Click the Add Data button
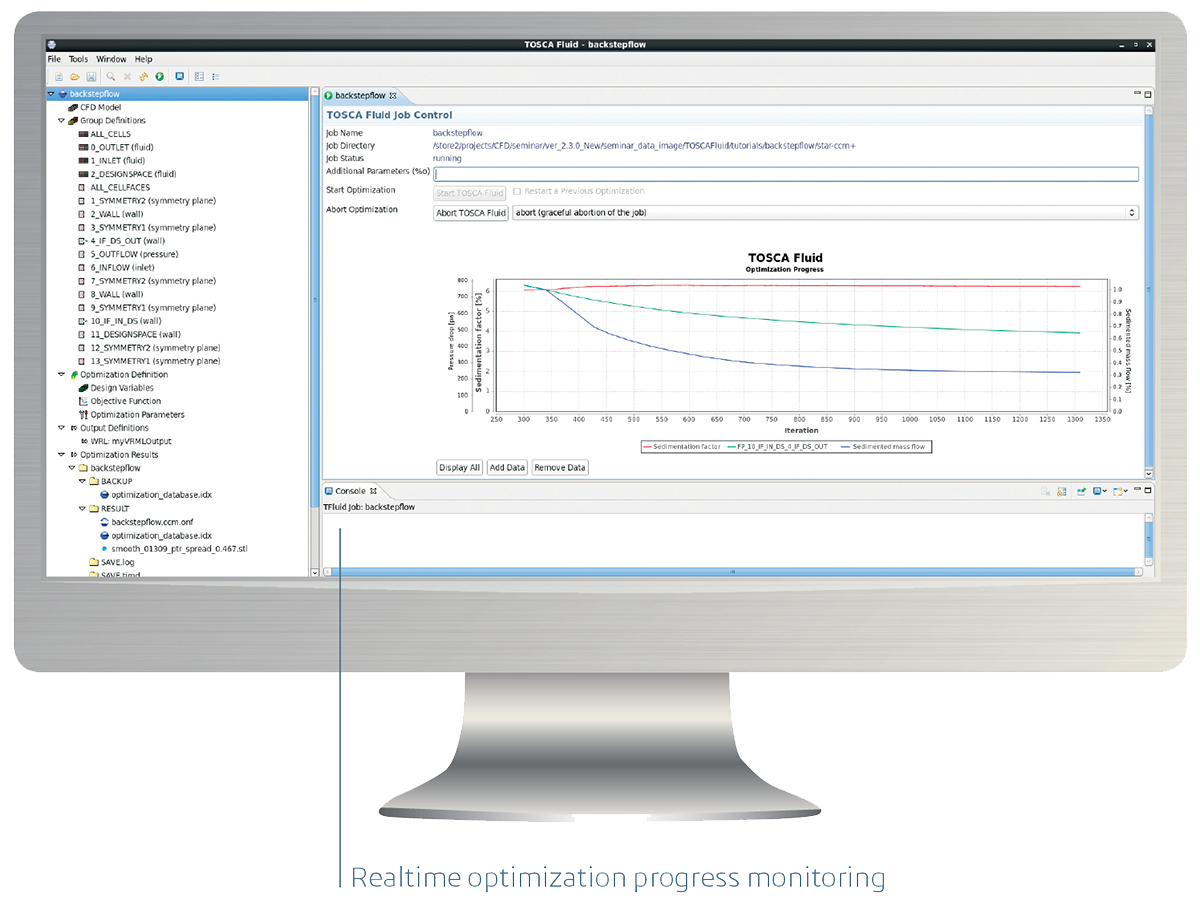 coord(507,467)
